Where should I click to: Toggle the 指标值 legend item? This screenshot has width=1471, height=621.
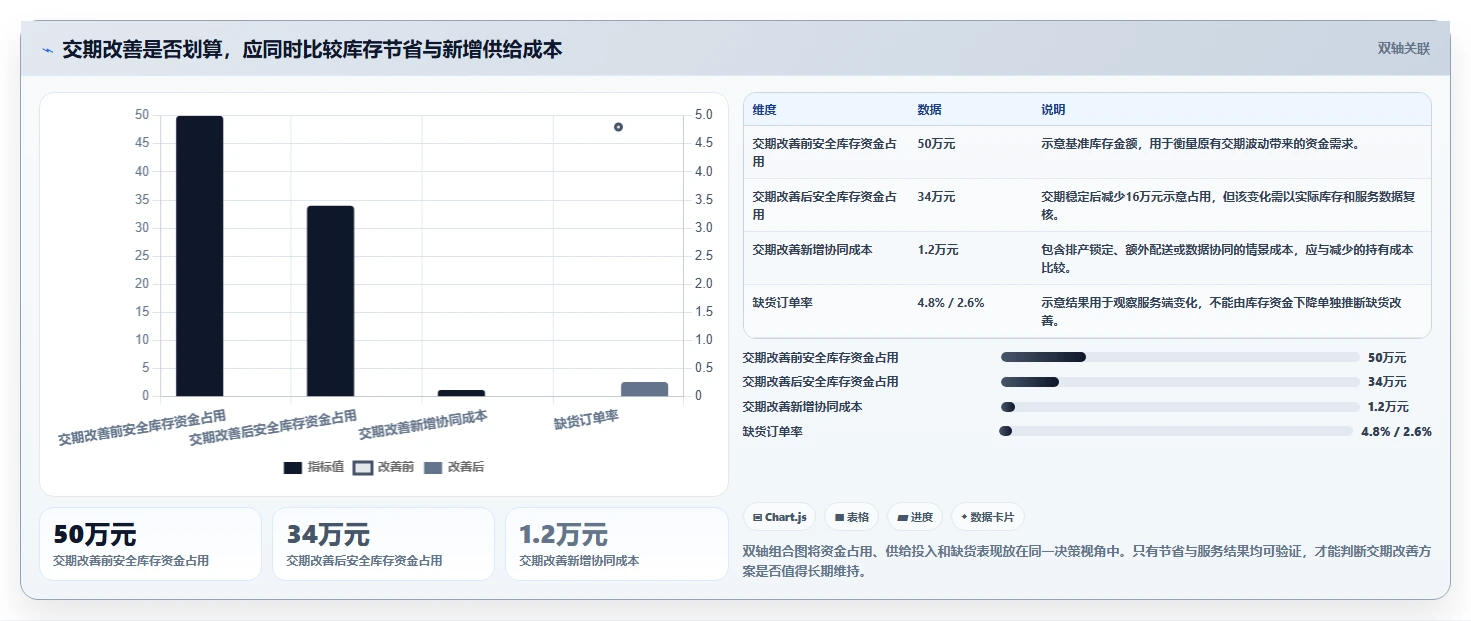coord(314,467)
